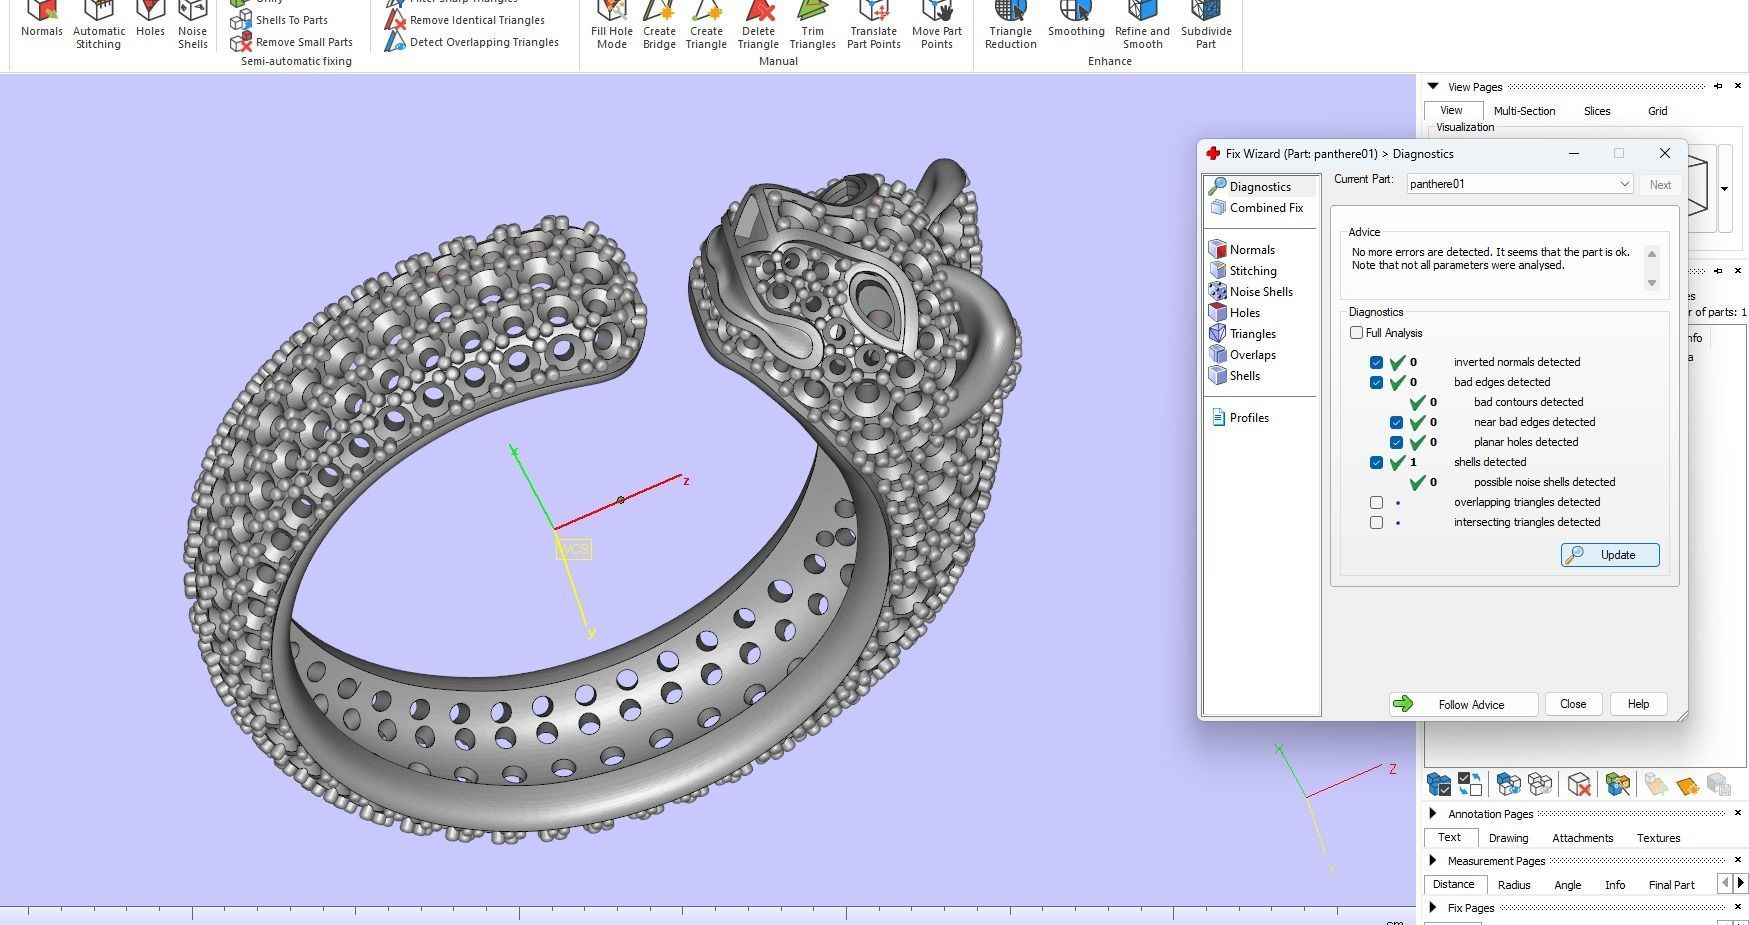1749x925 pixels.
Task: Click Follow Advice button
Action: 1463,704
